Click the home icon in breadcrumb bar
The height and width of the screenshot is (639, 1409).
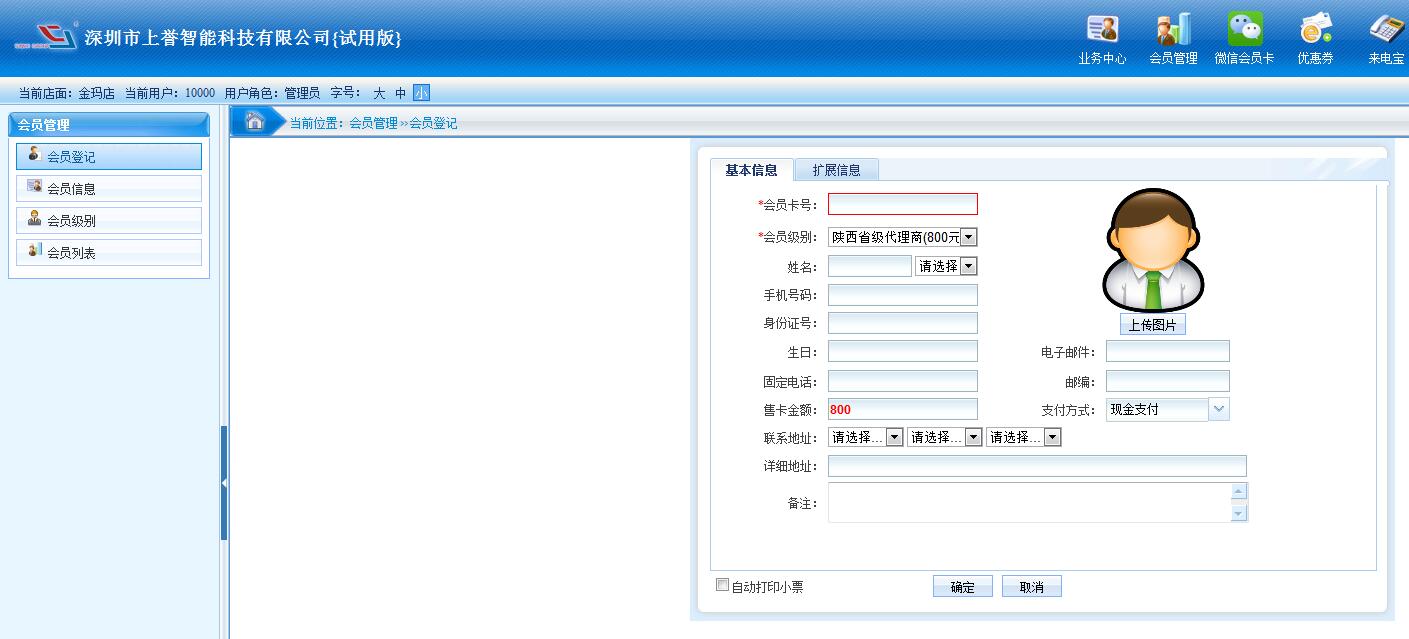[x=255, y=122]
